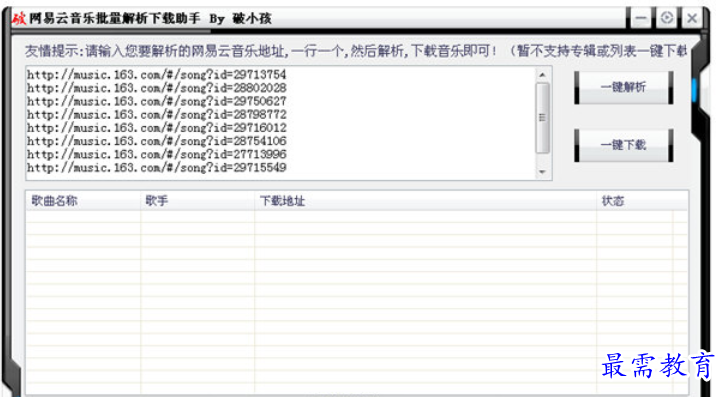The height and width of the screenshot is (397, 723).
Task: Select URL line with id=28802028
Action: 157,88
